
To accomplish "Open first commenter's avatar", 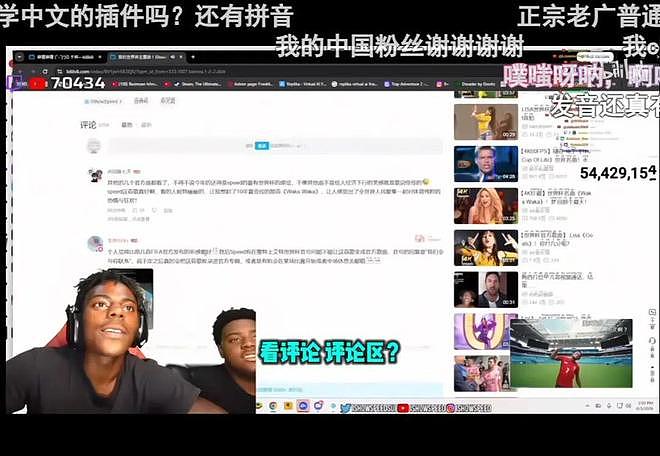I will coord(94,174).
